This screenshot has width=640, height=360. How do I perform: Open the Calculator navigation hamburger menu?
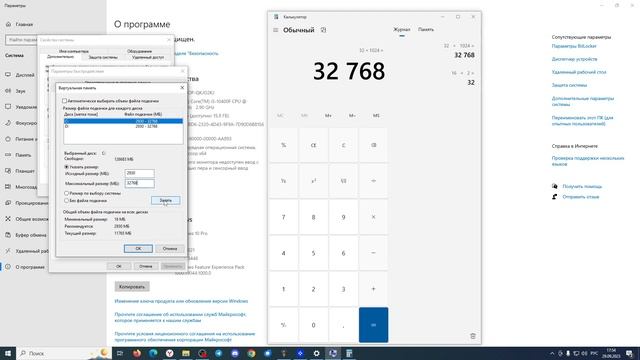pyautogui.click(x=276, y=30)
